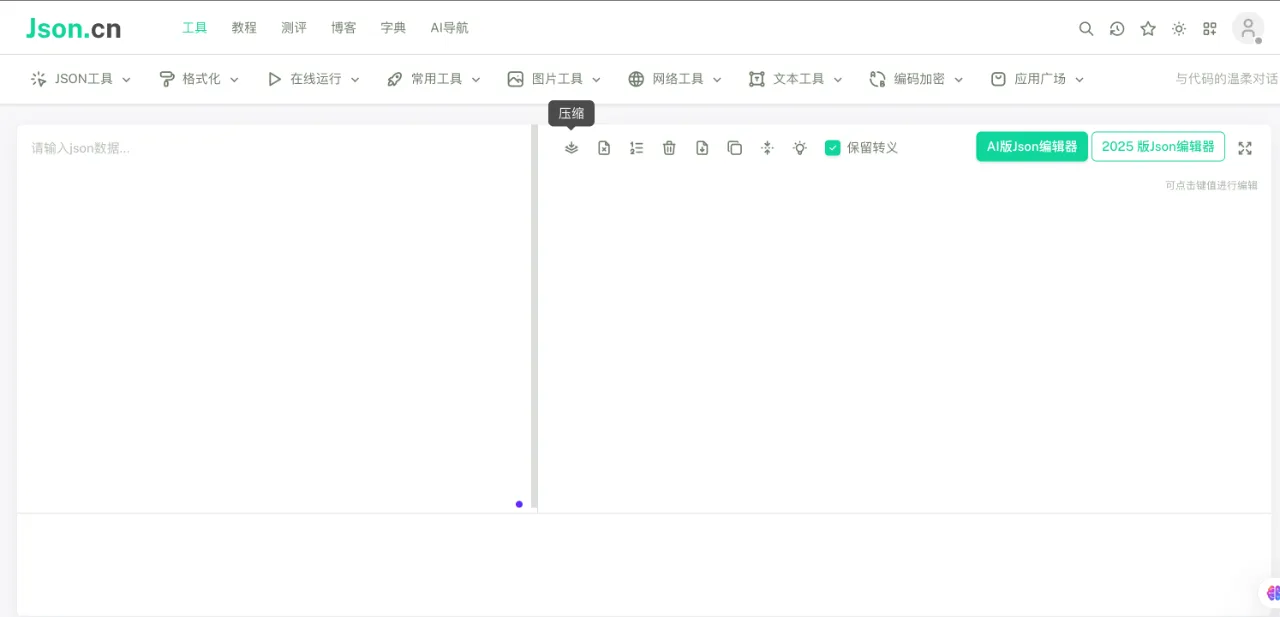
Task: Click the download file icon
Action: coord(702,148)
